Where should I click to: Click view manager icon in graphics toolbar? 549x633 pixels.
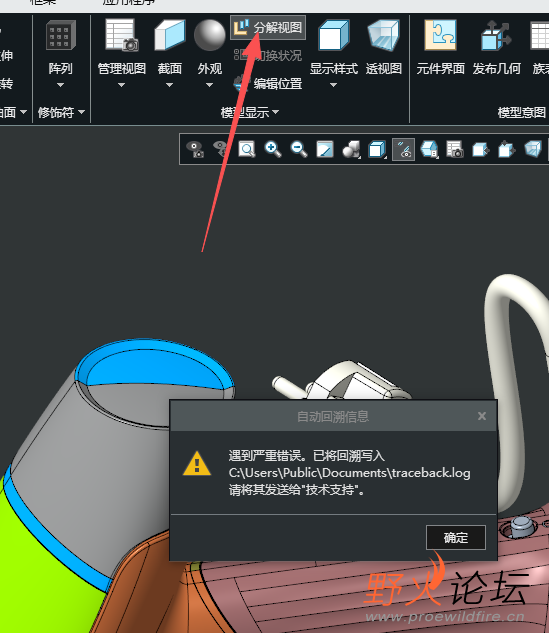pos(455,149)
